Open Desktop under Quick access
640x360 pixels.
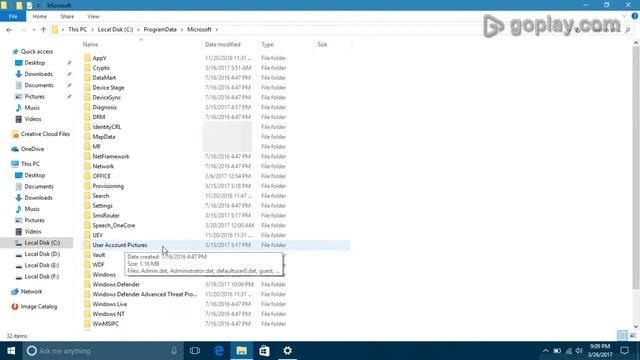tap(35, 63)
